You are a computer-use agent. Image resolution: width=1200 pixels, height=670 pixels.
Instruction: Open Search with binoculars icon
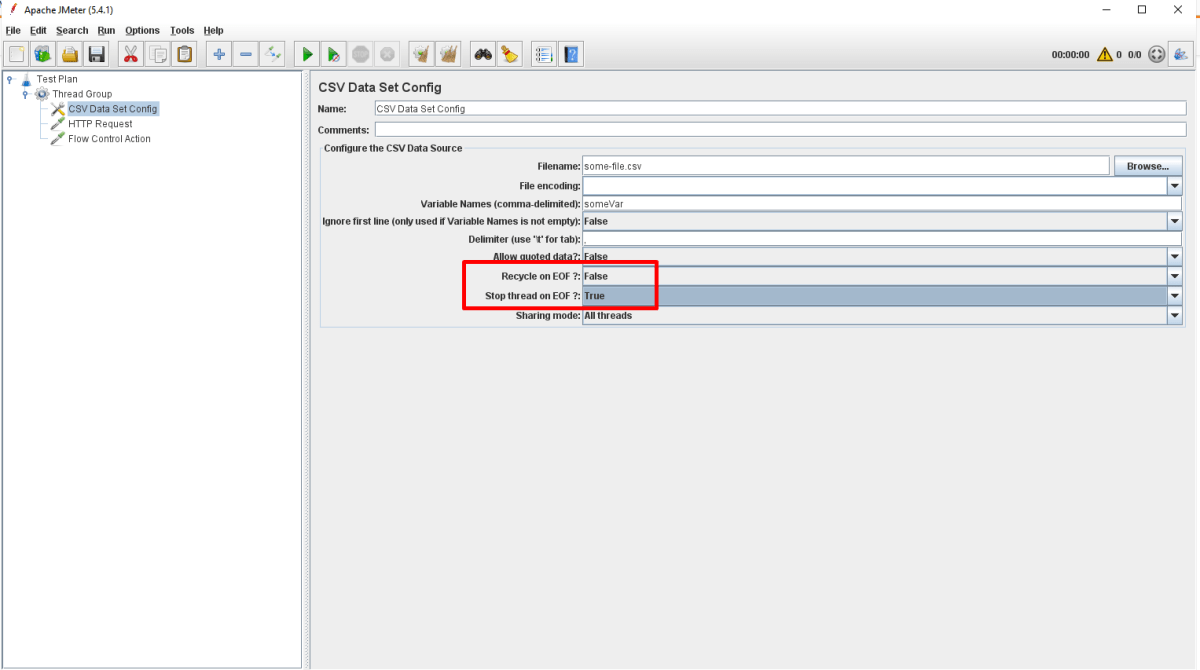click(x=483, y=54)
